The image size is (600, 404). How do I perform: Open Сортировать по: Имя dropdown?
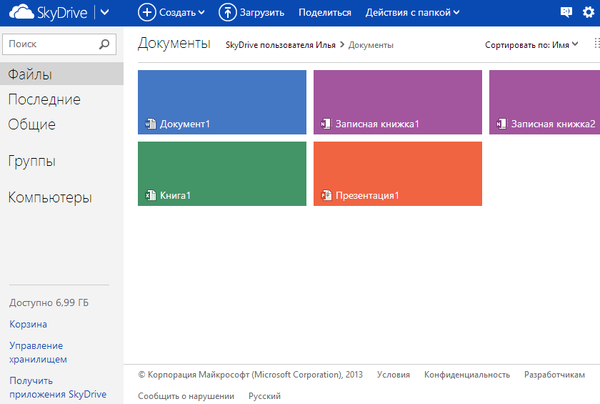tap(532, 45)
